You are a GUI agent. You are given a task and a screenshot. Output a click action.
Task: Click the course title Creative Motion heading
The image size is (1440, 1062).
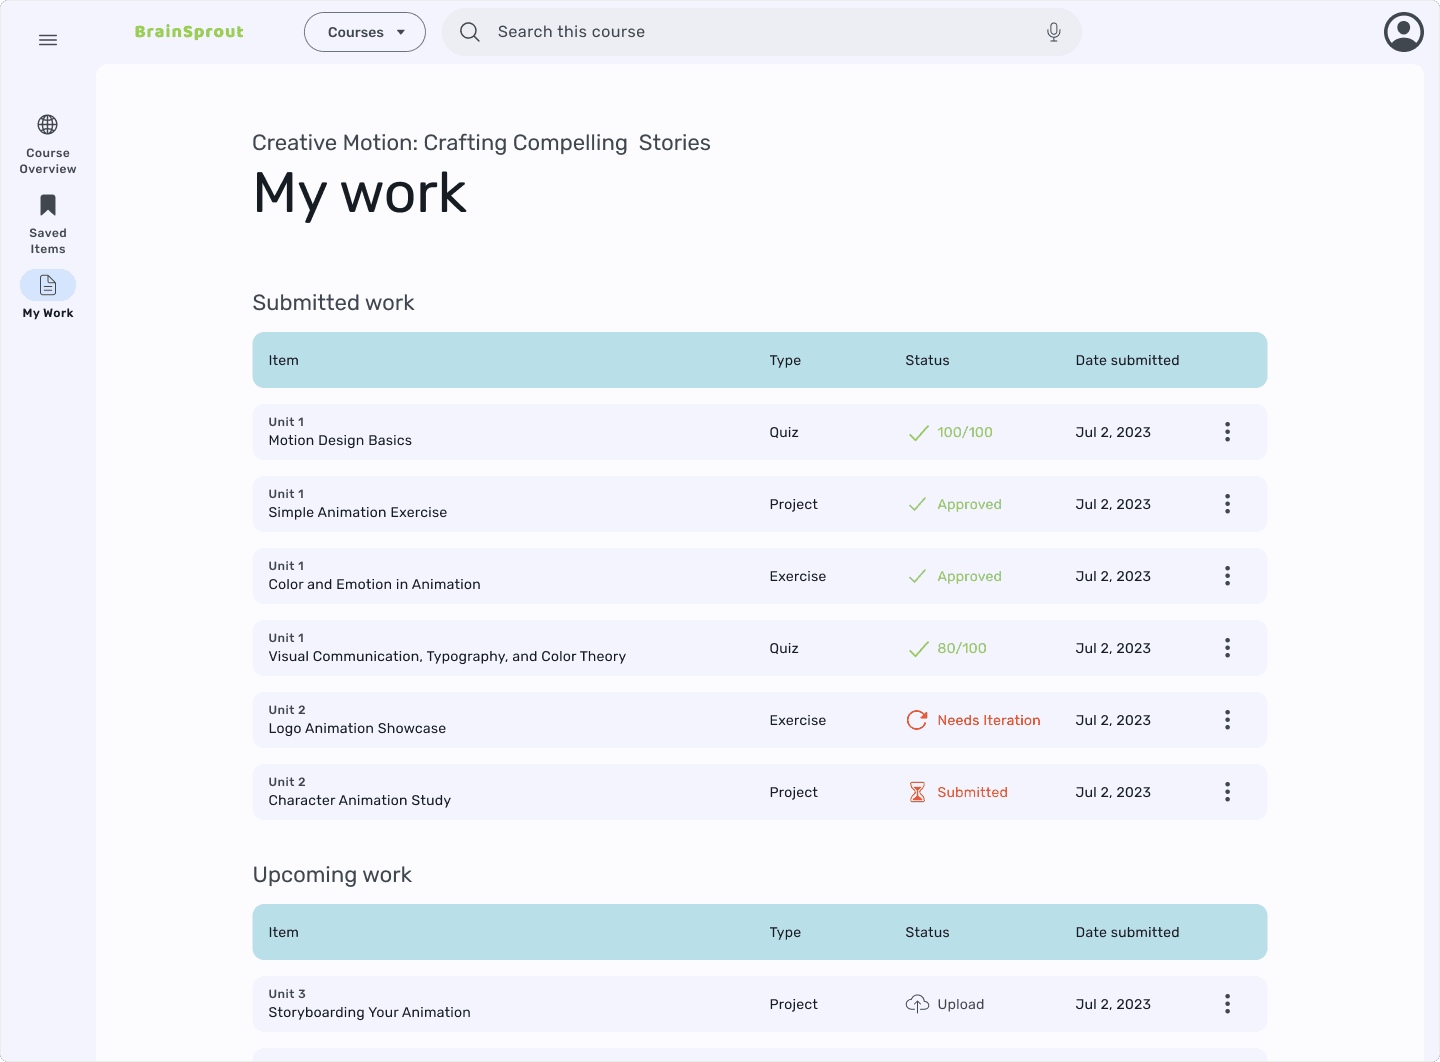pyautogui.click(x=481, y=143)
